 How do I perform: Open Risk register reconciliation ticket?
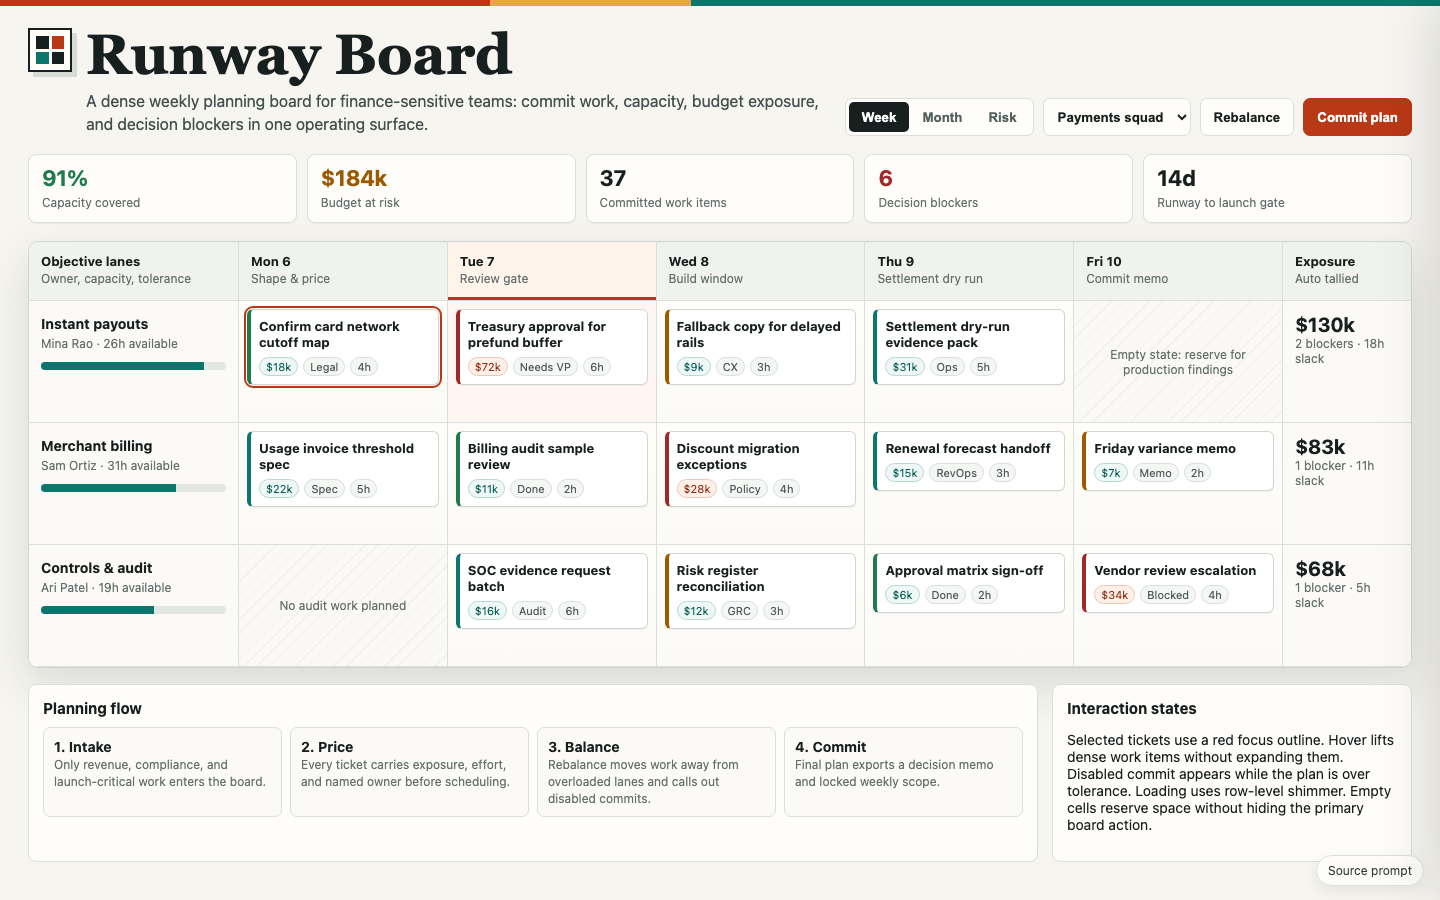click(760, 591)
